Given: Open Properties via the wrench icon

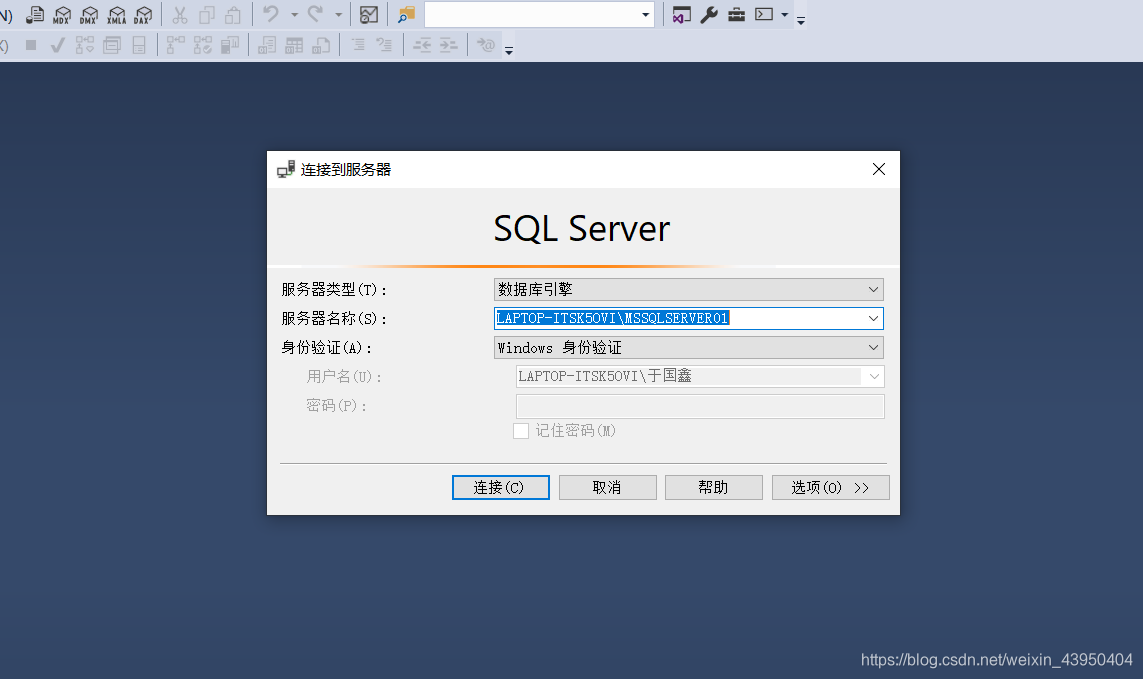Looking at the screenshot, I should point(709,15).
